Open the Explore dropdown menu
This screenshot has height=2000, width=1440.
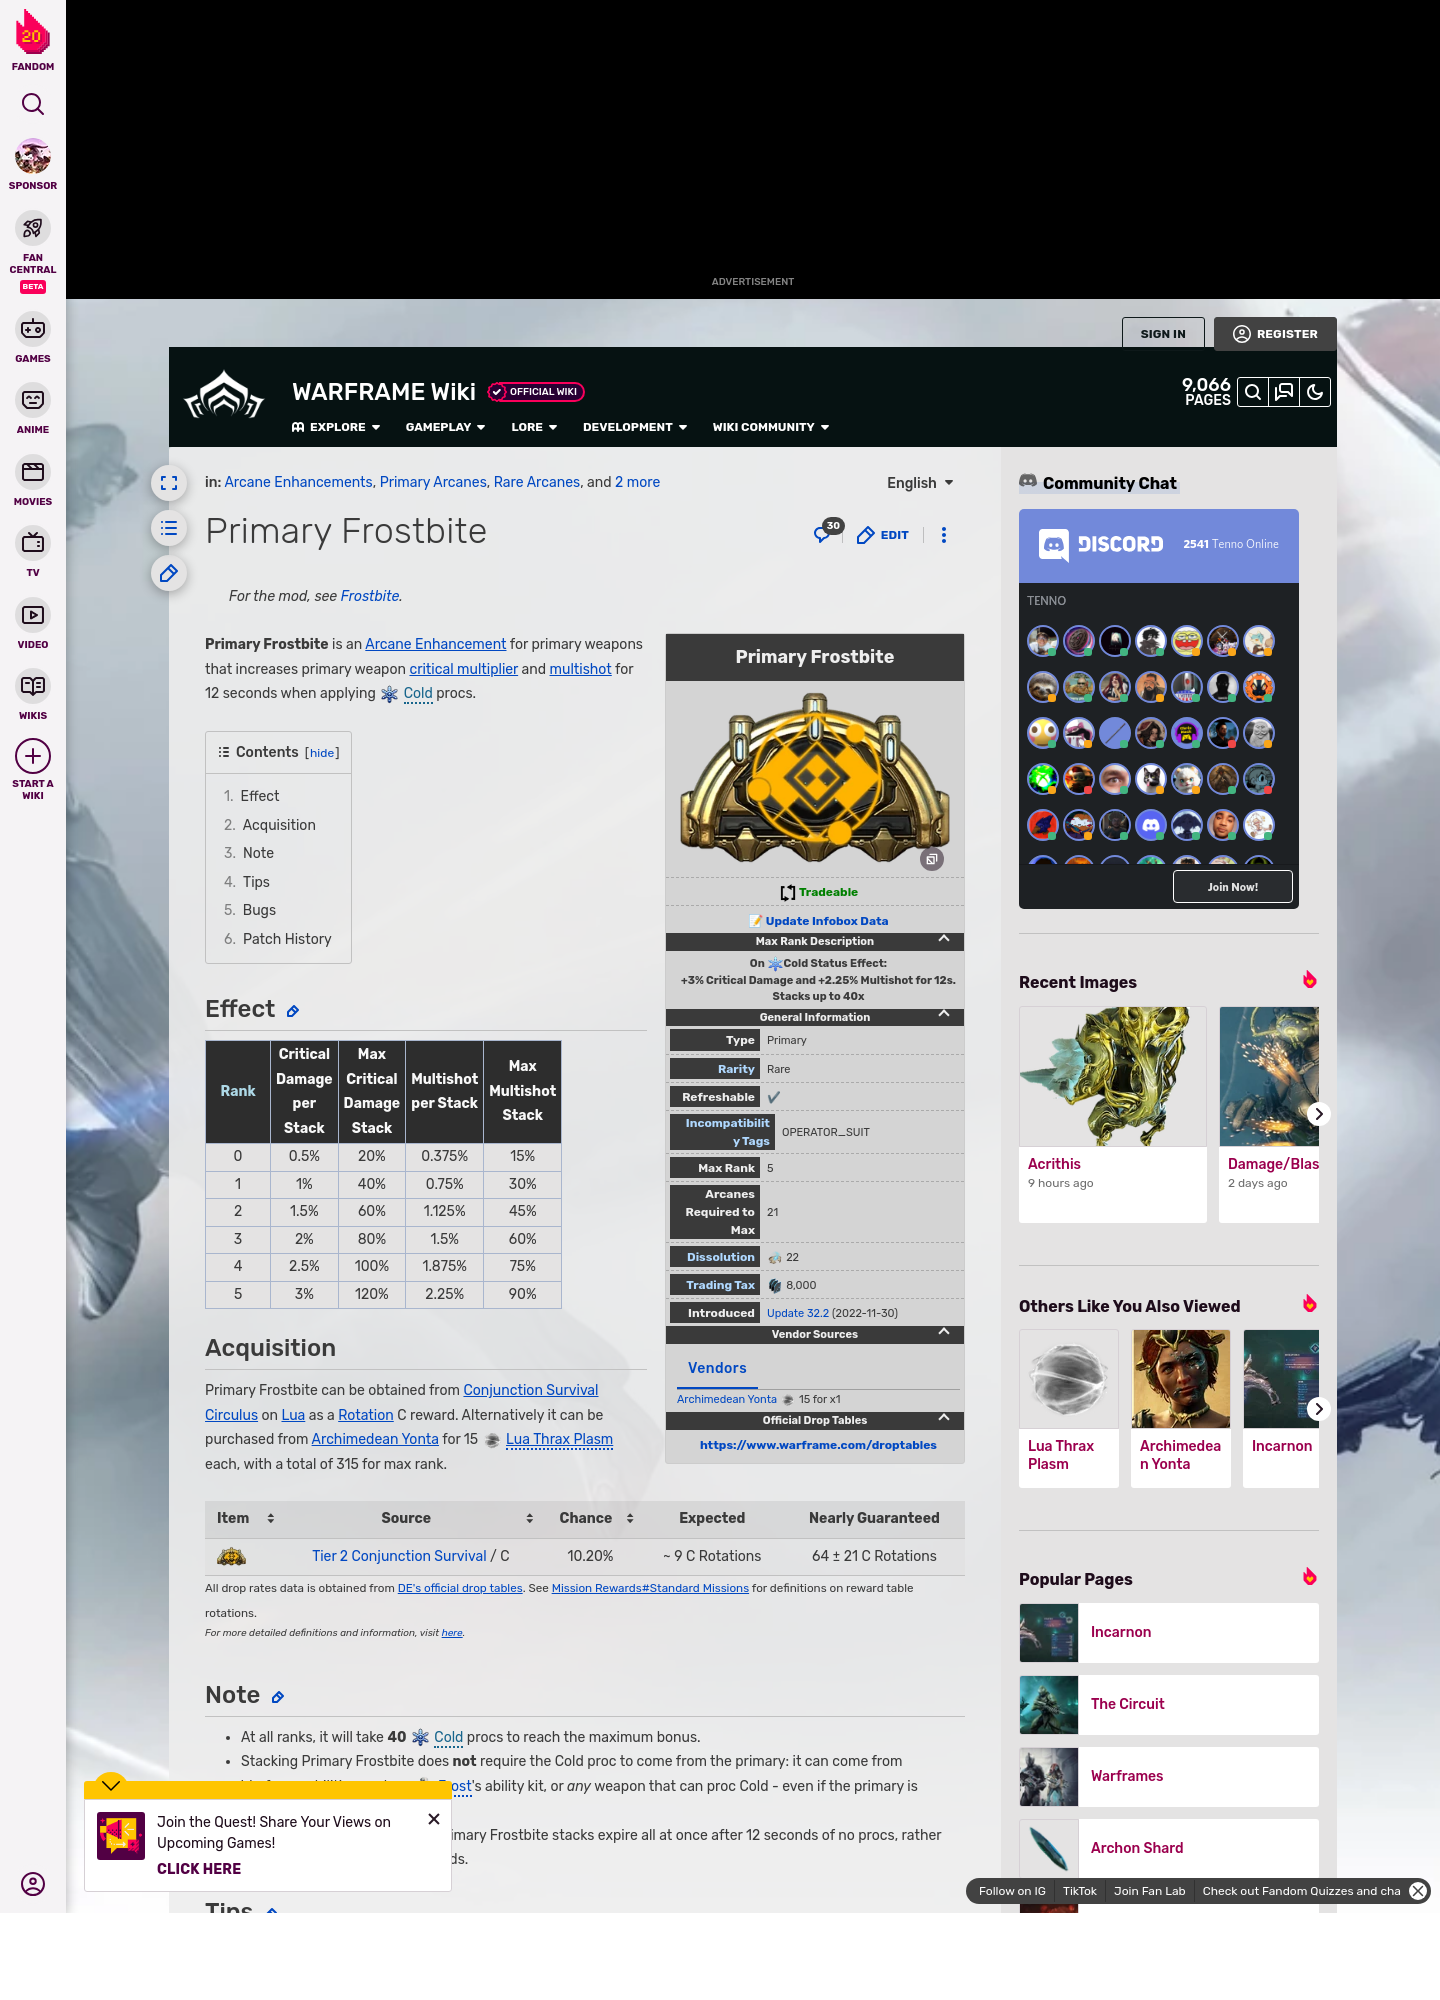336,427
